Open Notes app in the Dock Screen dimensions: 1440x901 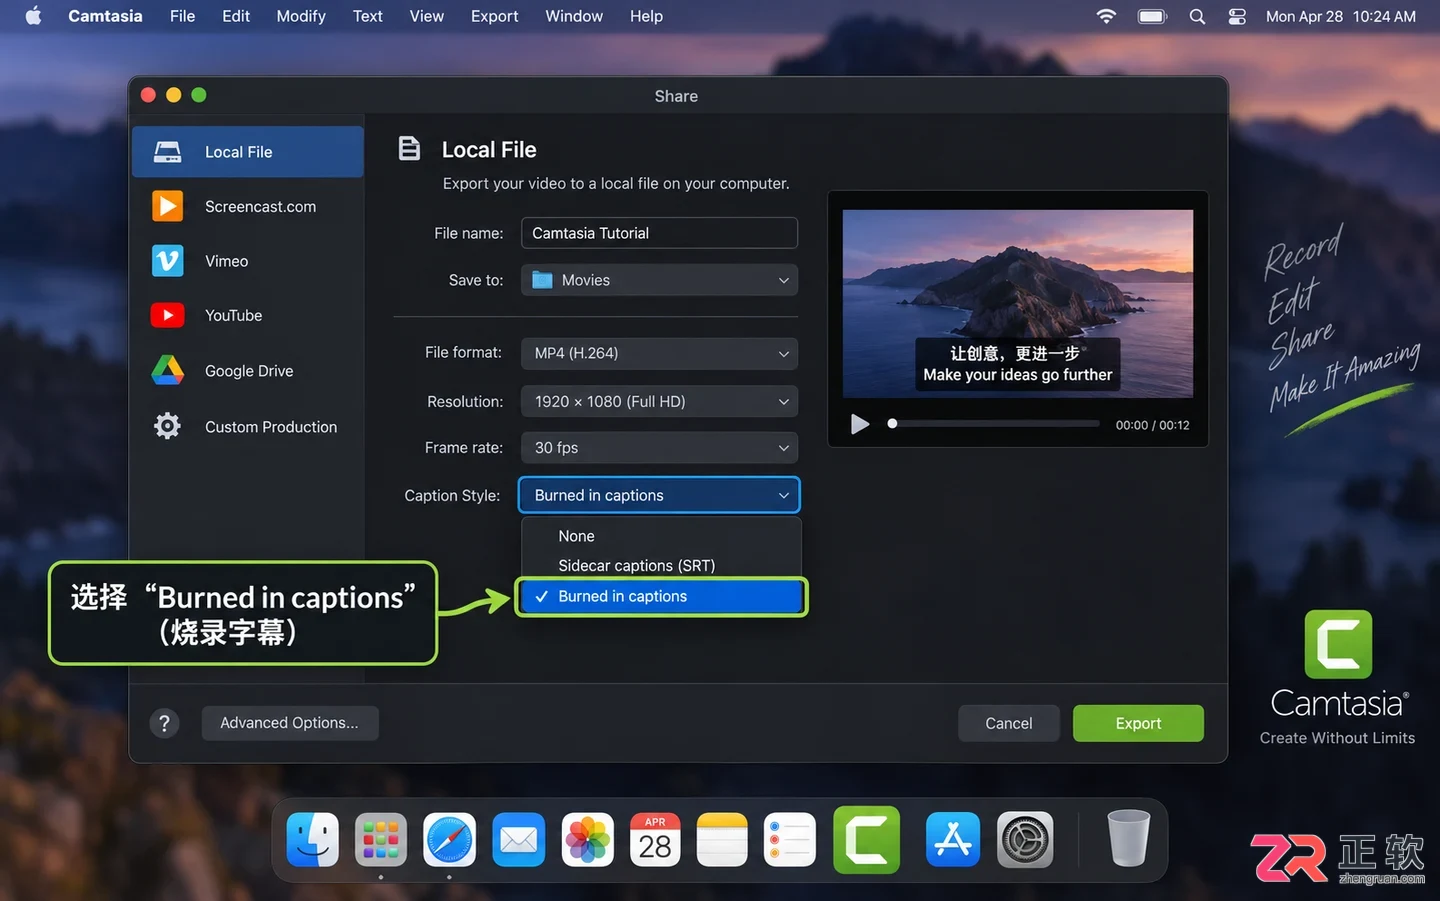722,839
